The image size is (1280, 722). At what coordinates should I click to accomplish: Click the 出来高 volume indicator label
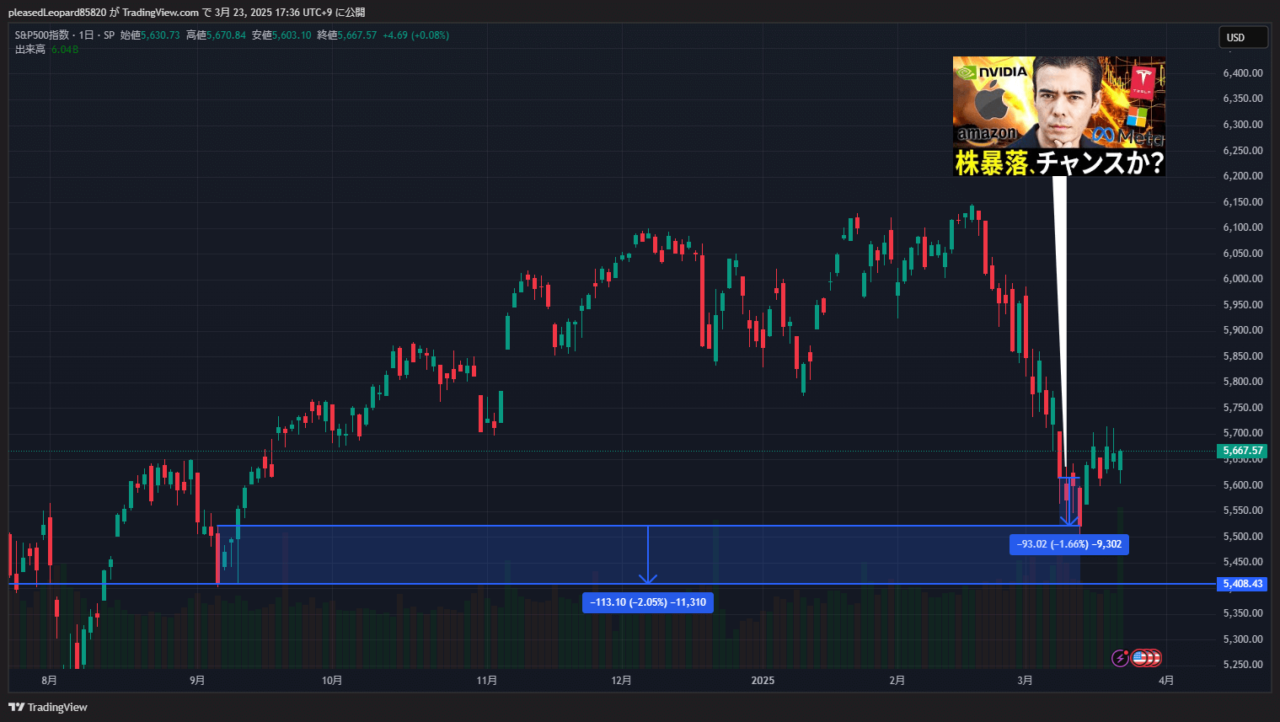(30, 49)
